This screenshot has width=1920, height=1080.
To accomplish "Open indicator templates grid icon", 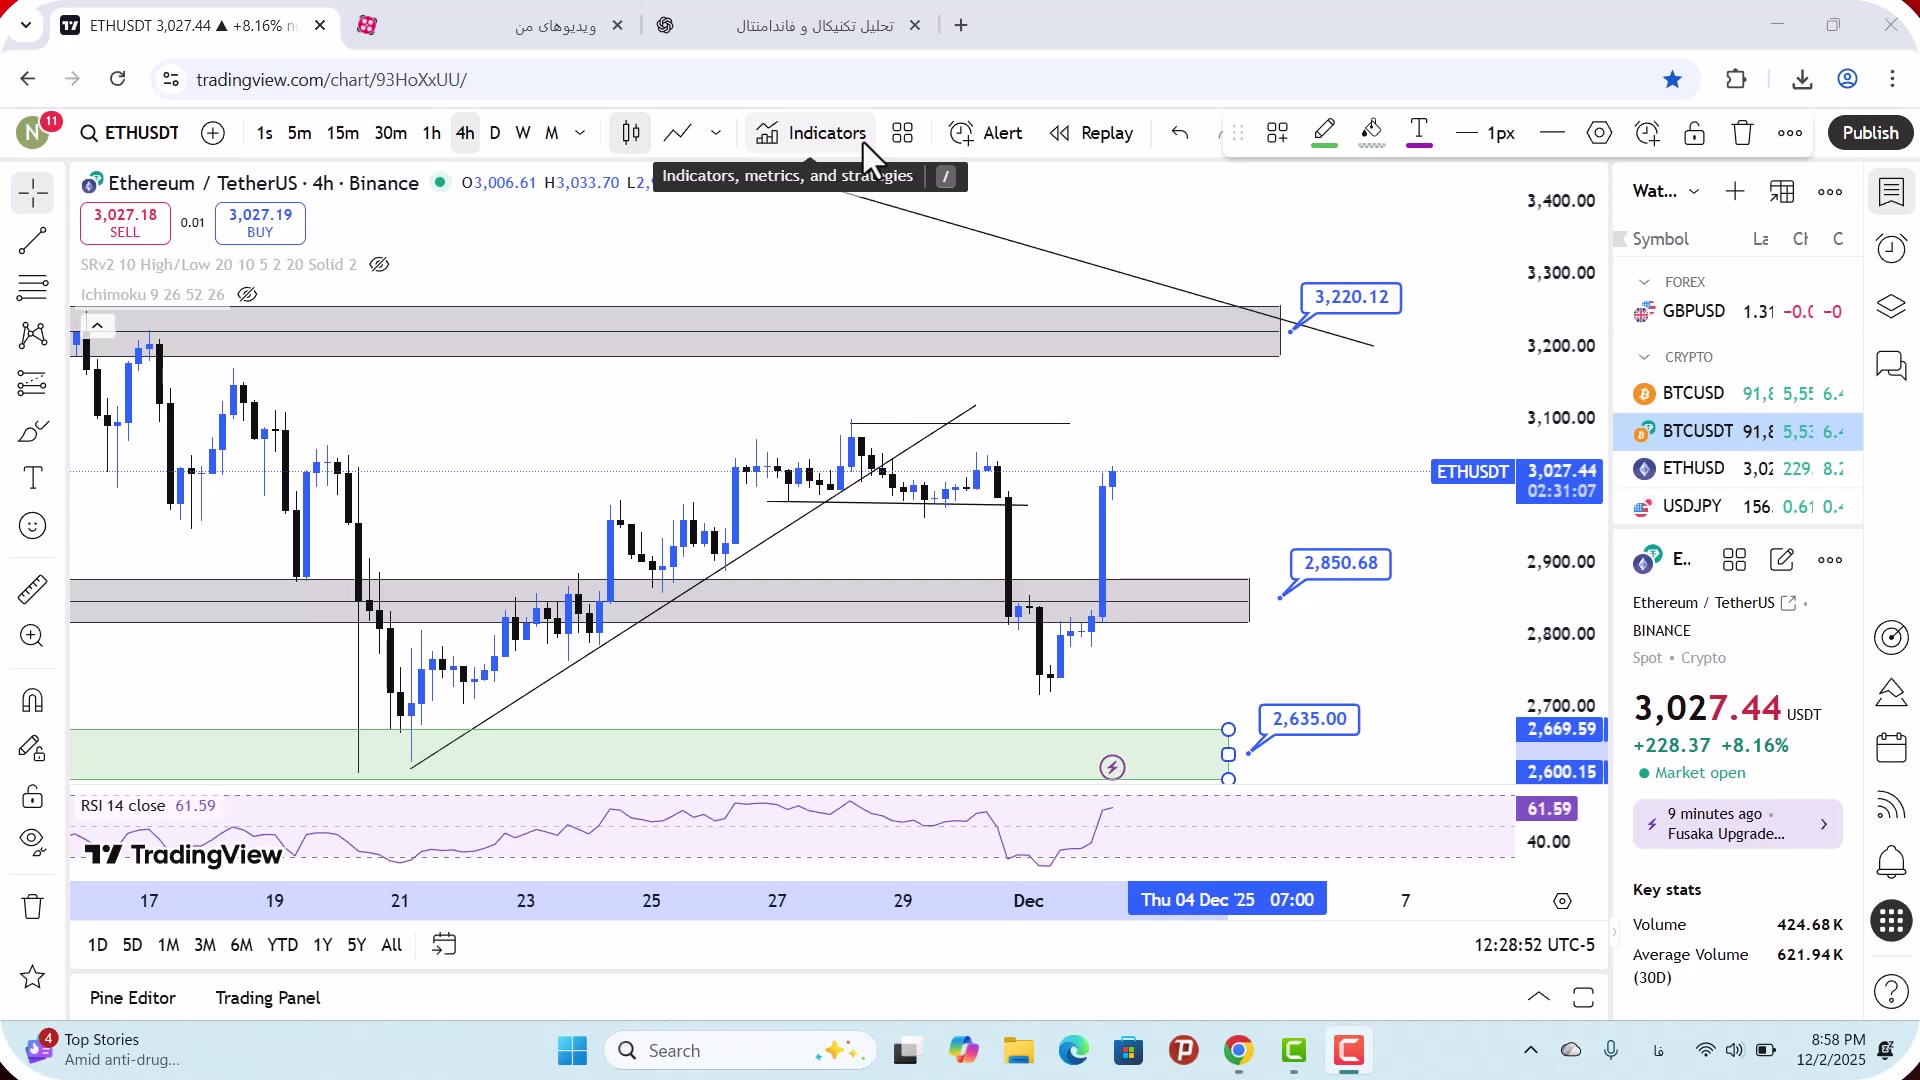I will [x=903, y=133].
